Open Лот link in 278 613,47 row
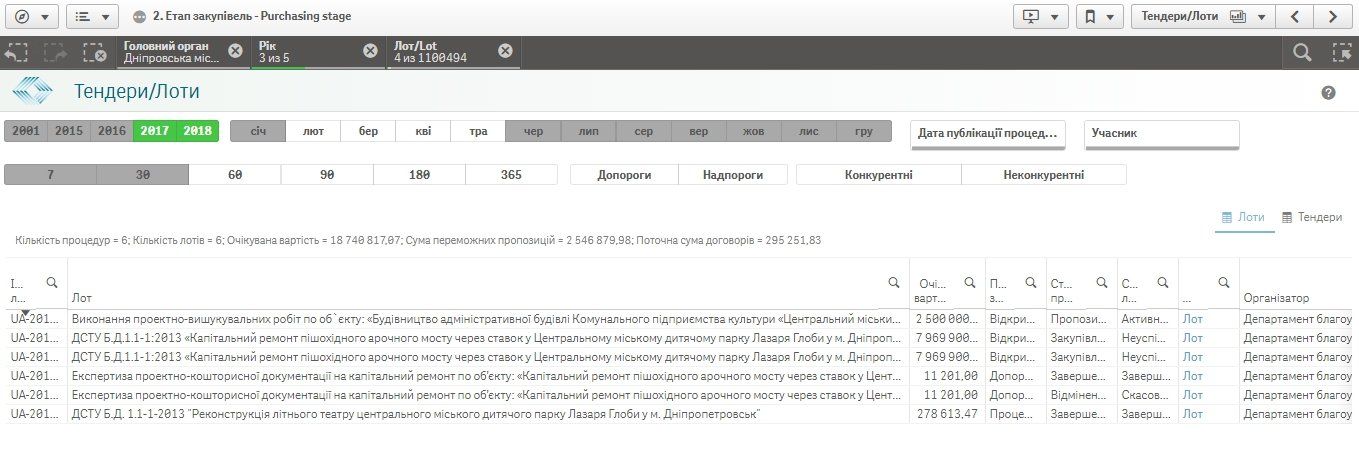This screenshot has height=458, width=1359. click(x=1192, y=414)
